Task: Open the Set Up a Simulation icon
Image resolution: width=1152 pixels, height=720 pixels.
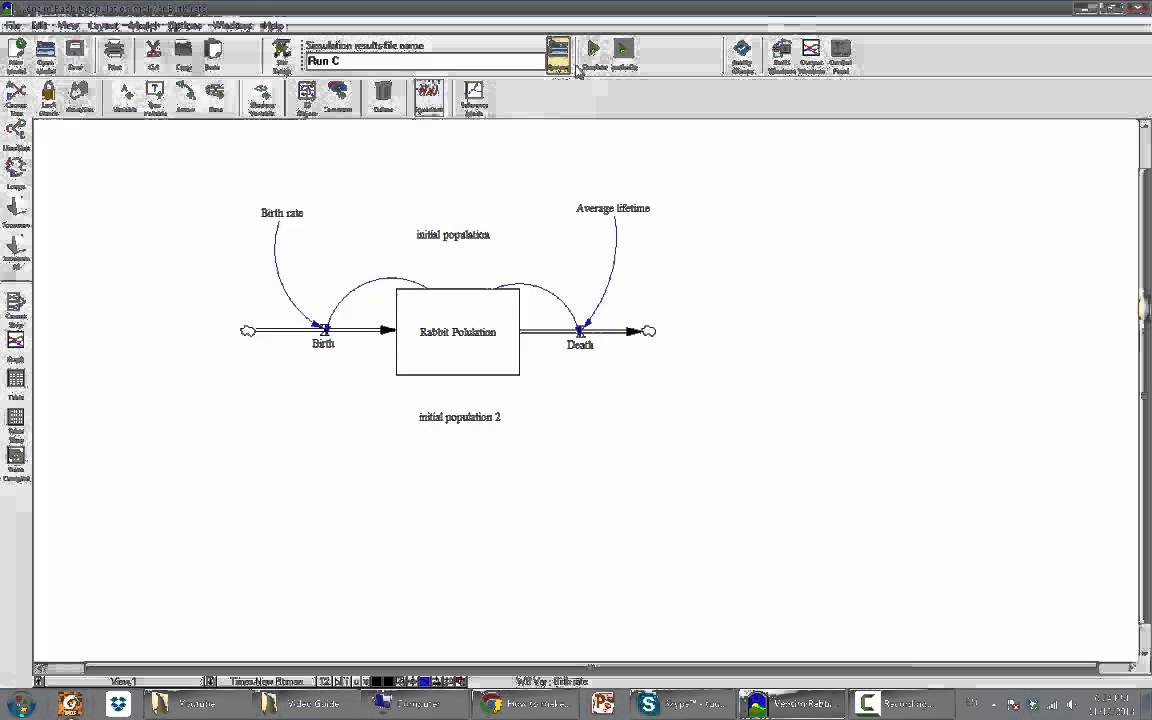Action: 281,55
